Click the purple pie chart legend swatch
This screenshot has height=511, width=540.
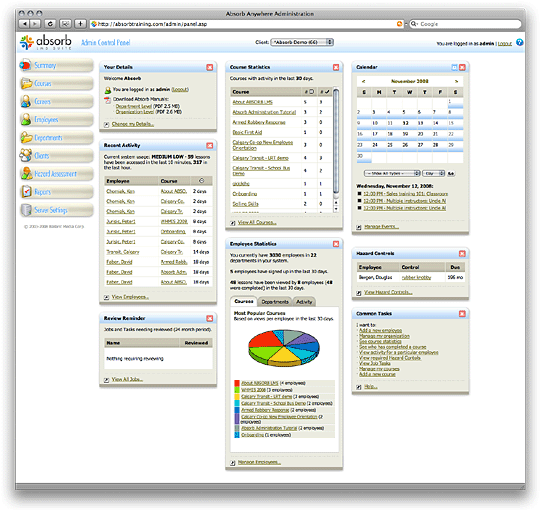[237, 419]
